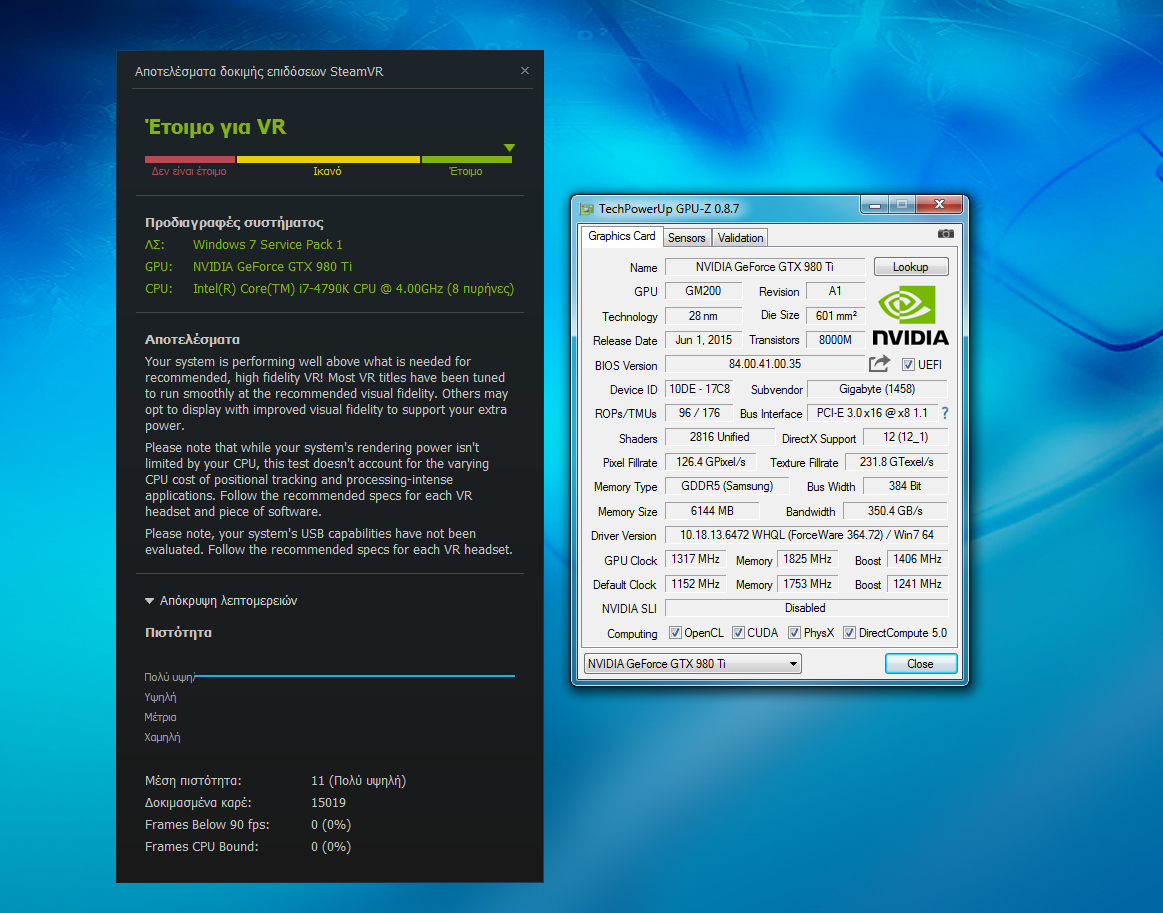Viewport: 1163px width, 913px height.
Task: Click the Name field showing GTX 980 Ti
Action: (765, 267)
